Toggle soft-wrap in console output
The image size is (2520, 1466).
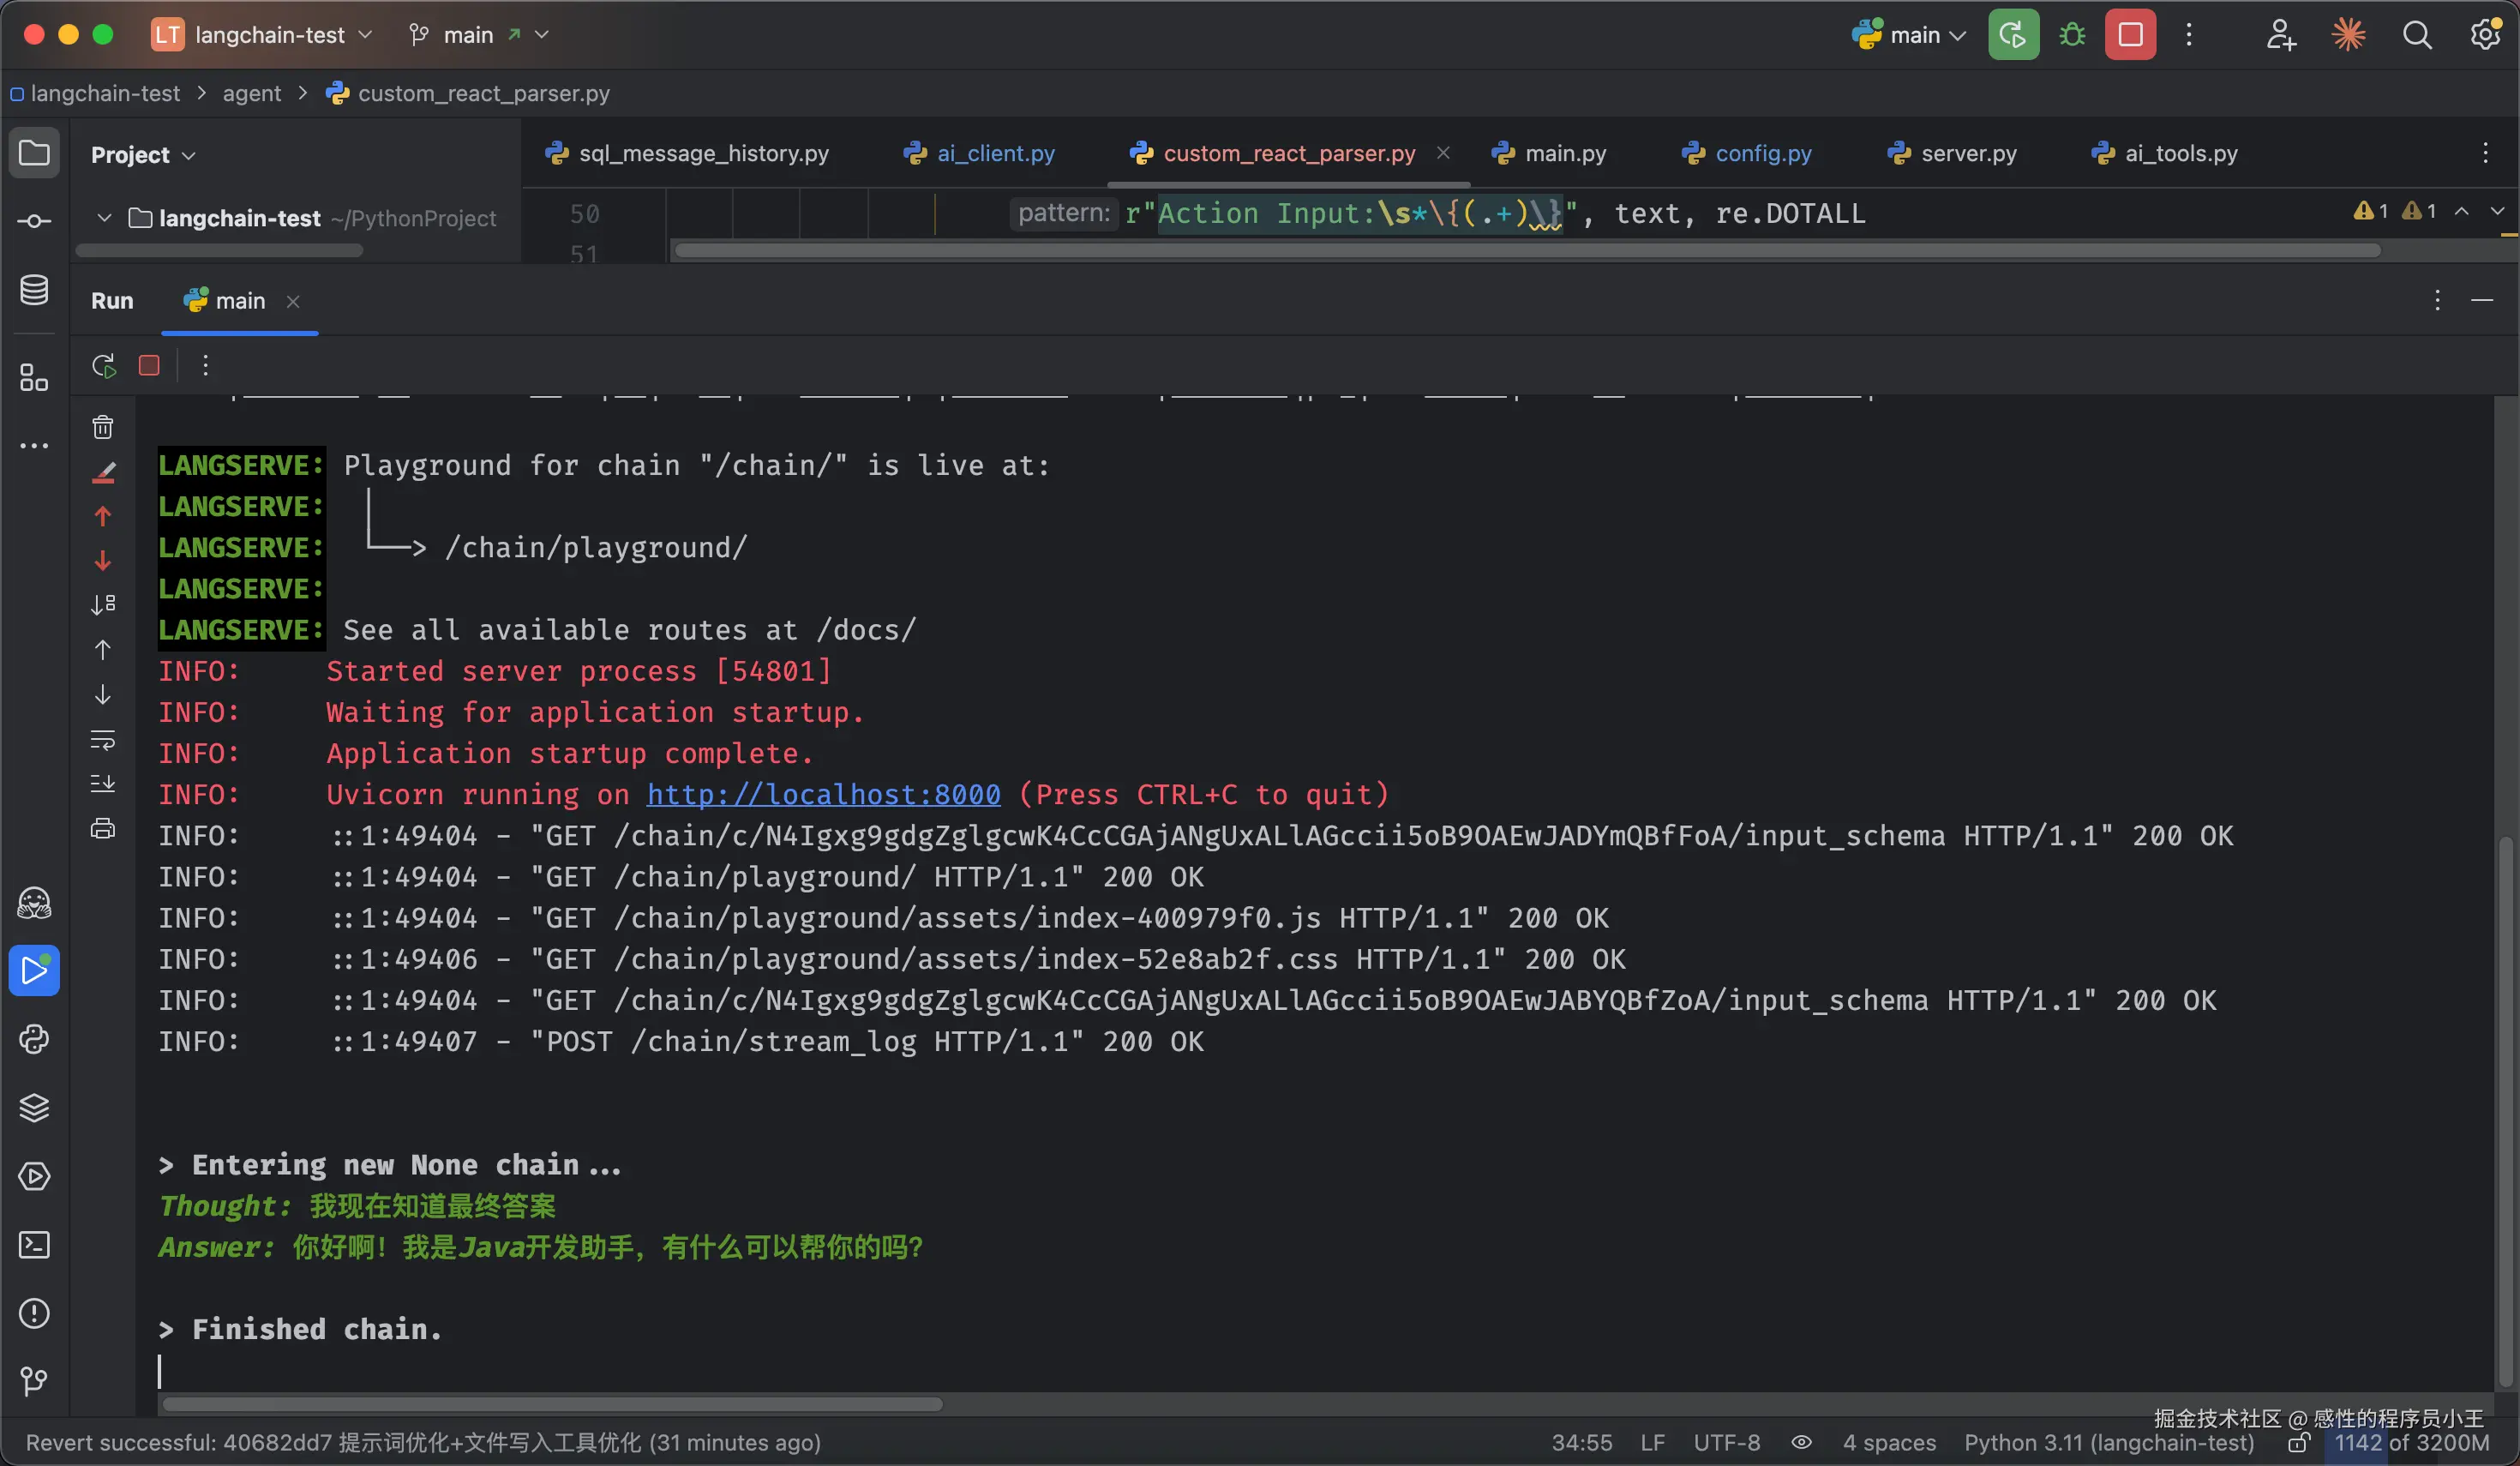tap(103, 740)
